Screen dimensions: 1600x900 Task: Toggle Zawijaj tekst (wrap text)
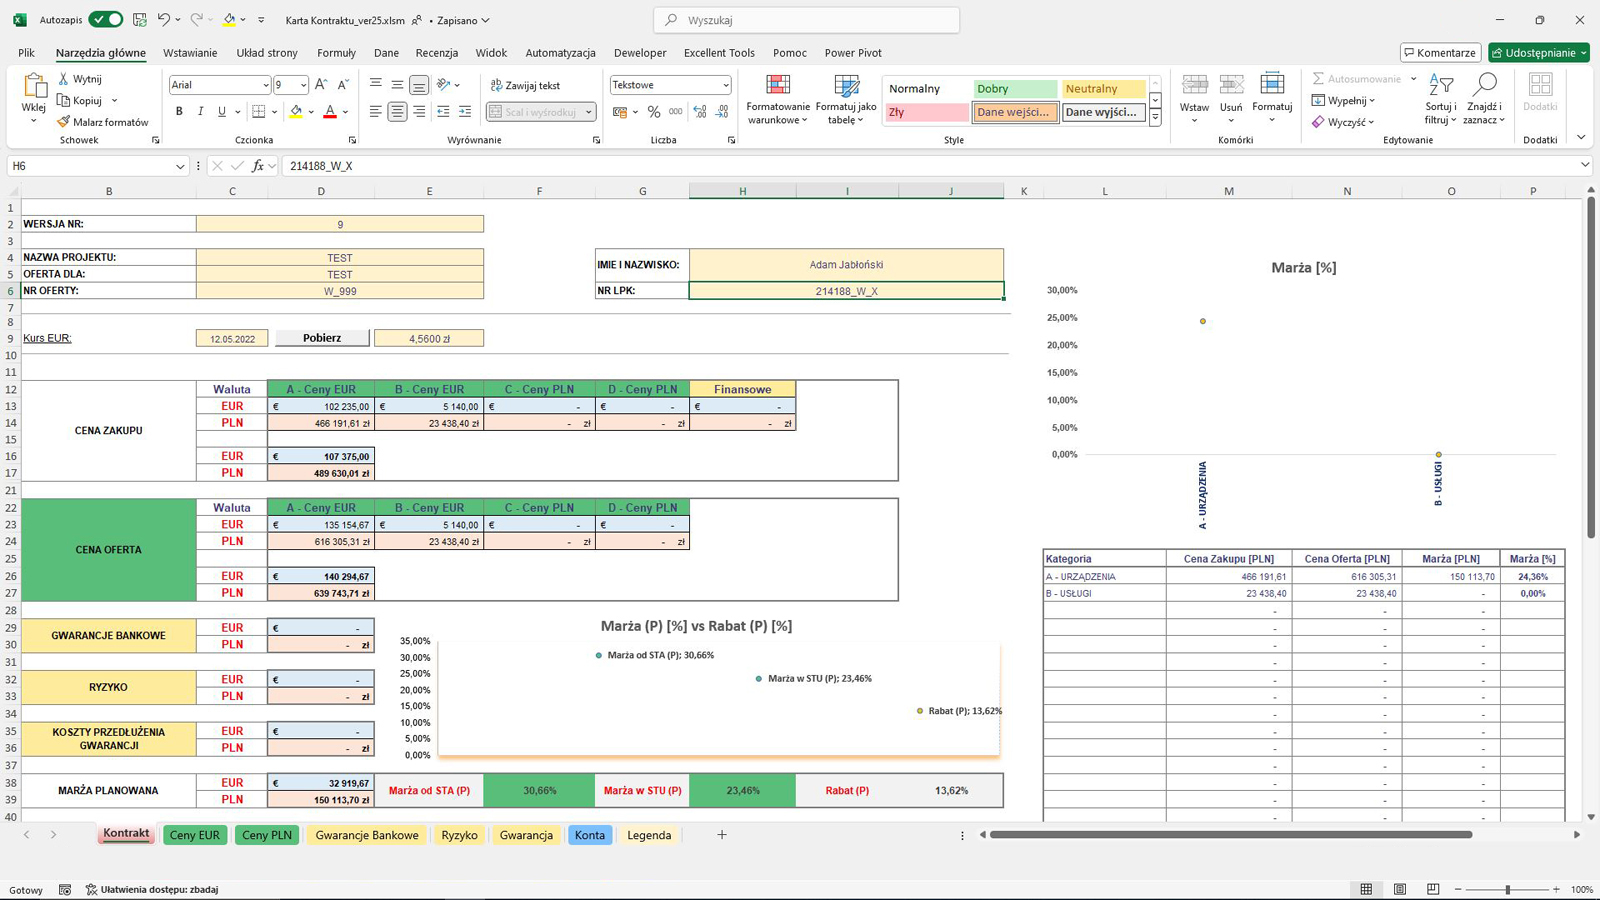click(x=525, y=86)
